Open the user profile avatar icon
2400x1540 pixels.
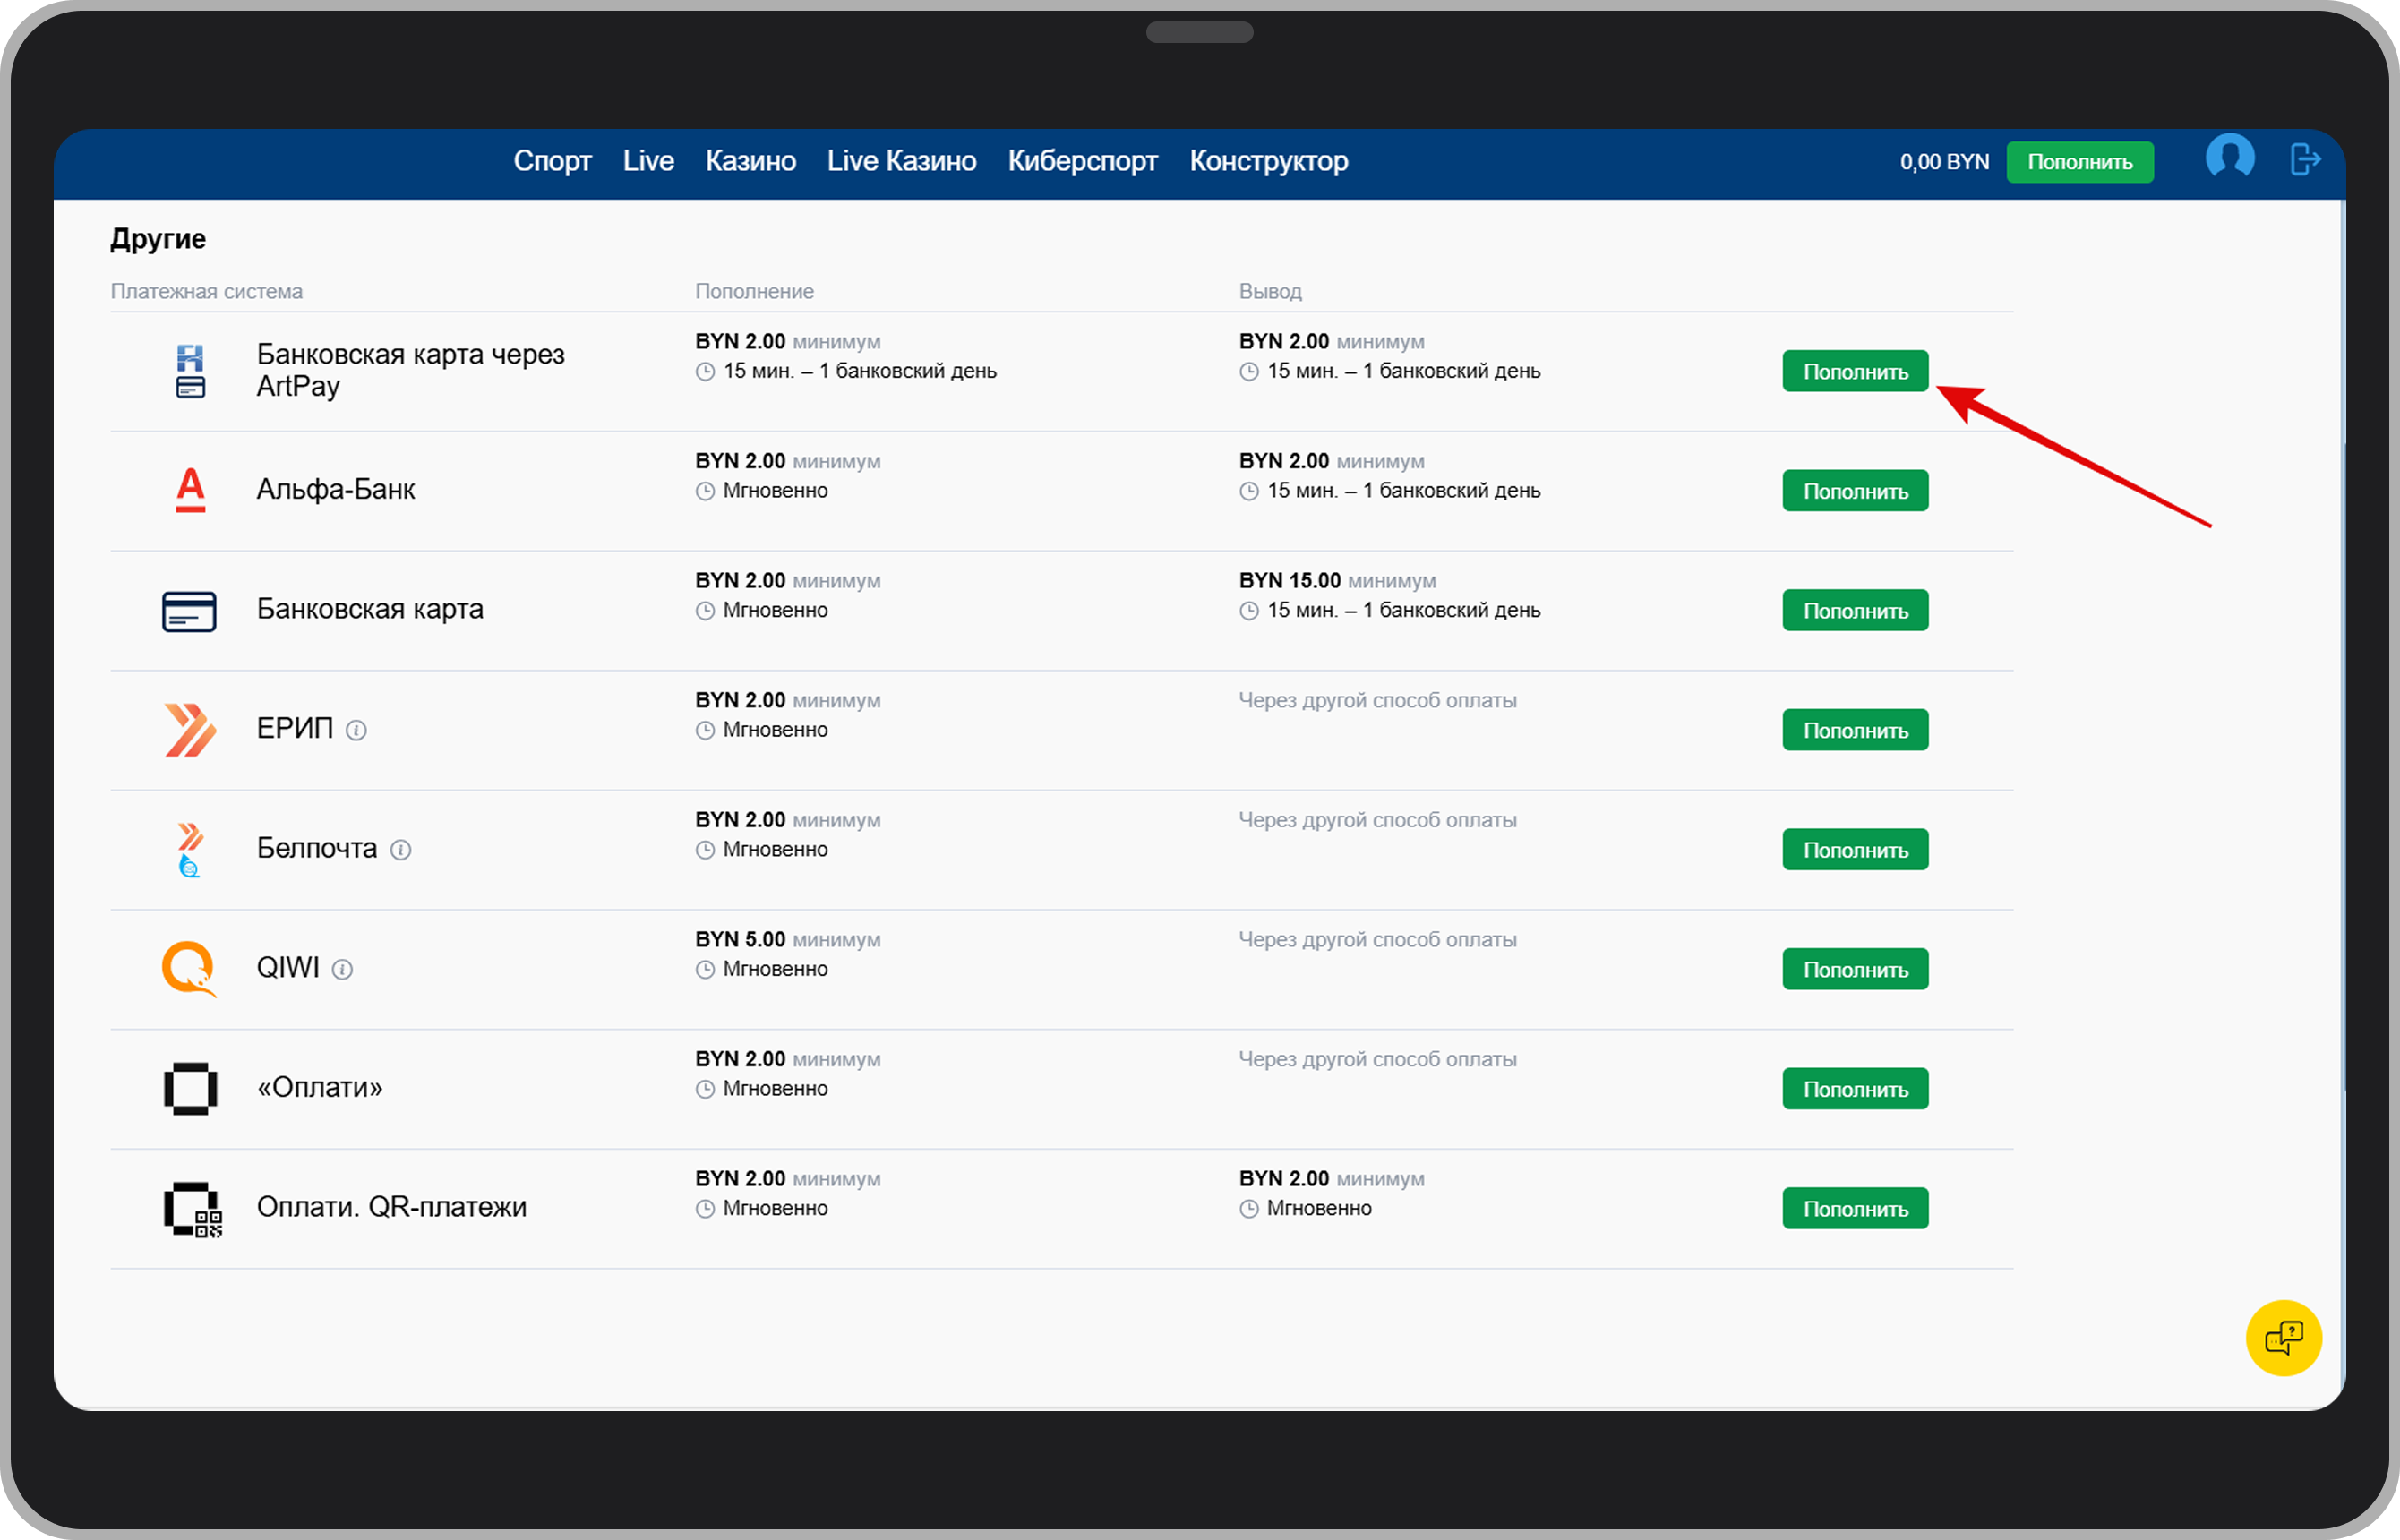pos(2229,158)
